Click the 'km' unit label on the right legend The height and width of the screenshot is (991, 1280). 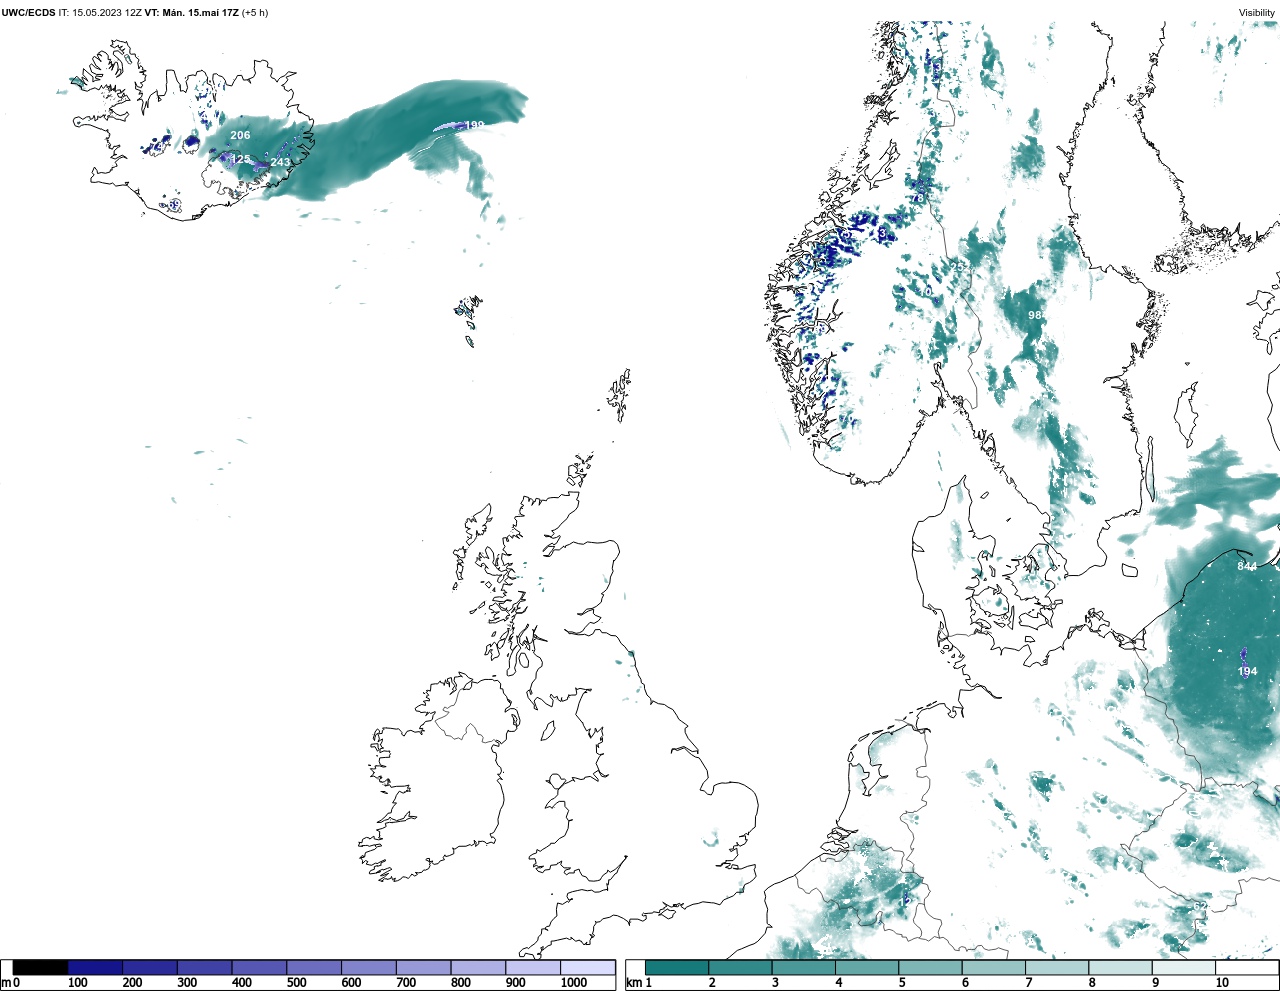[633, 983]
